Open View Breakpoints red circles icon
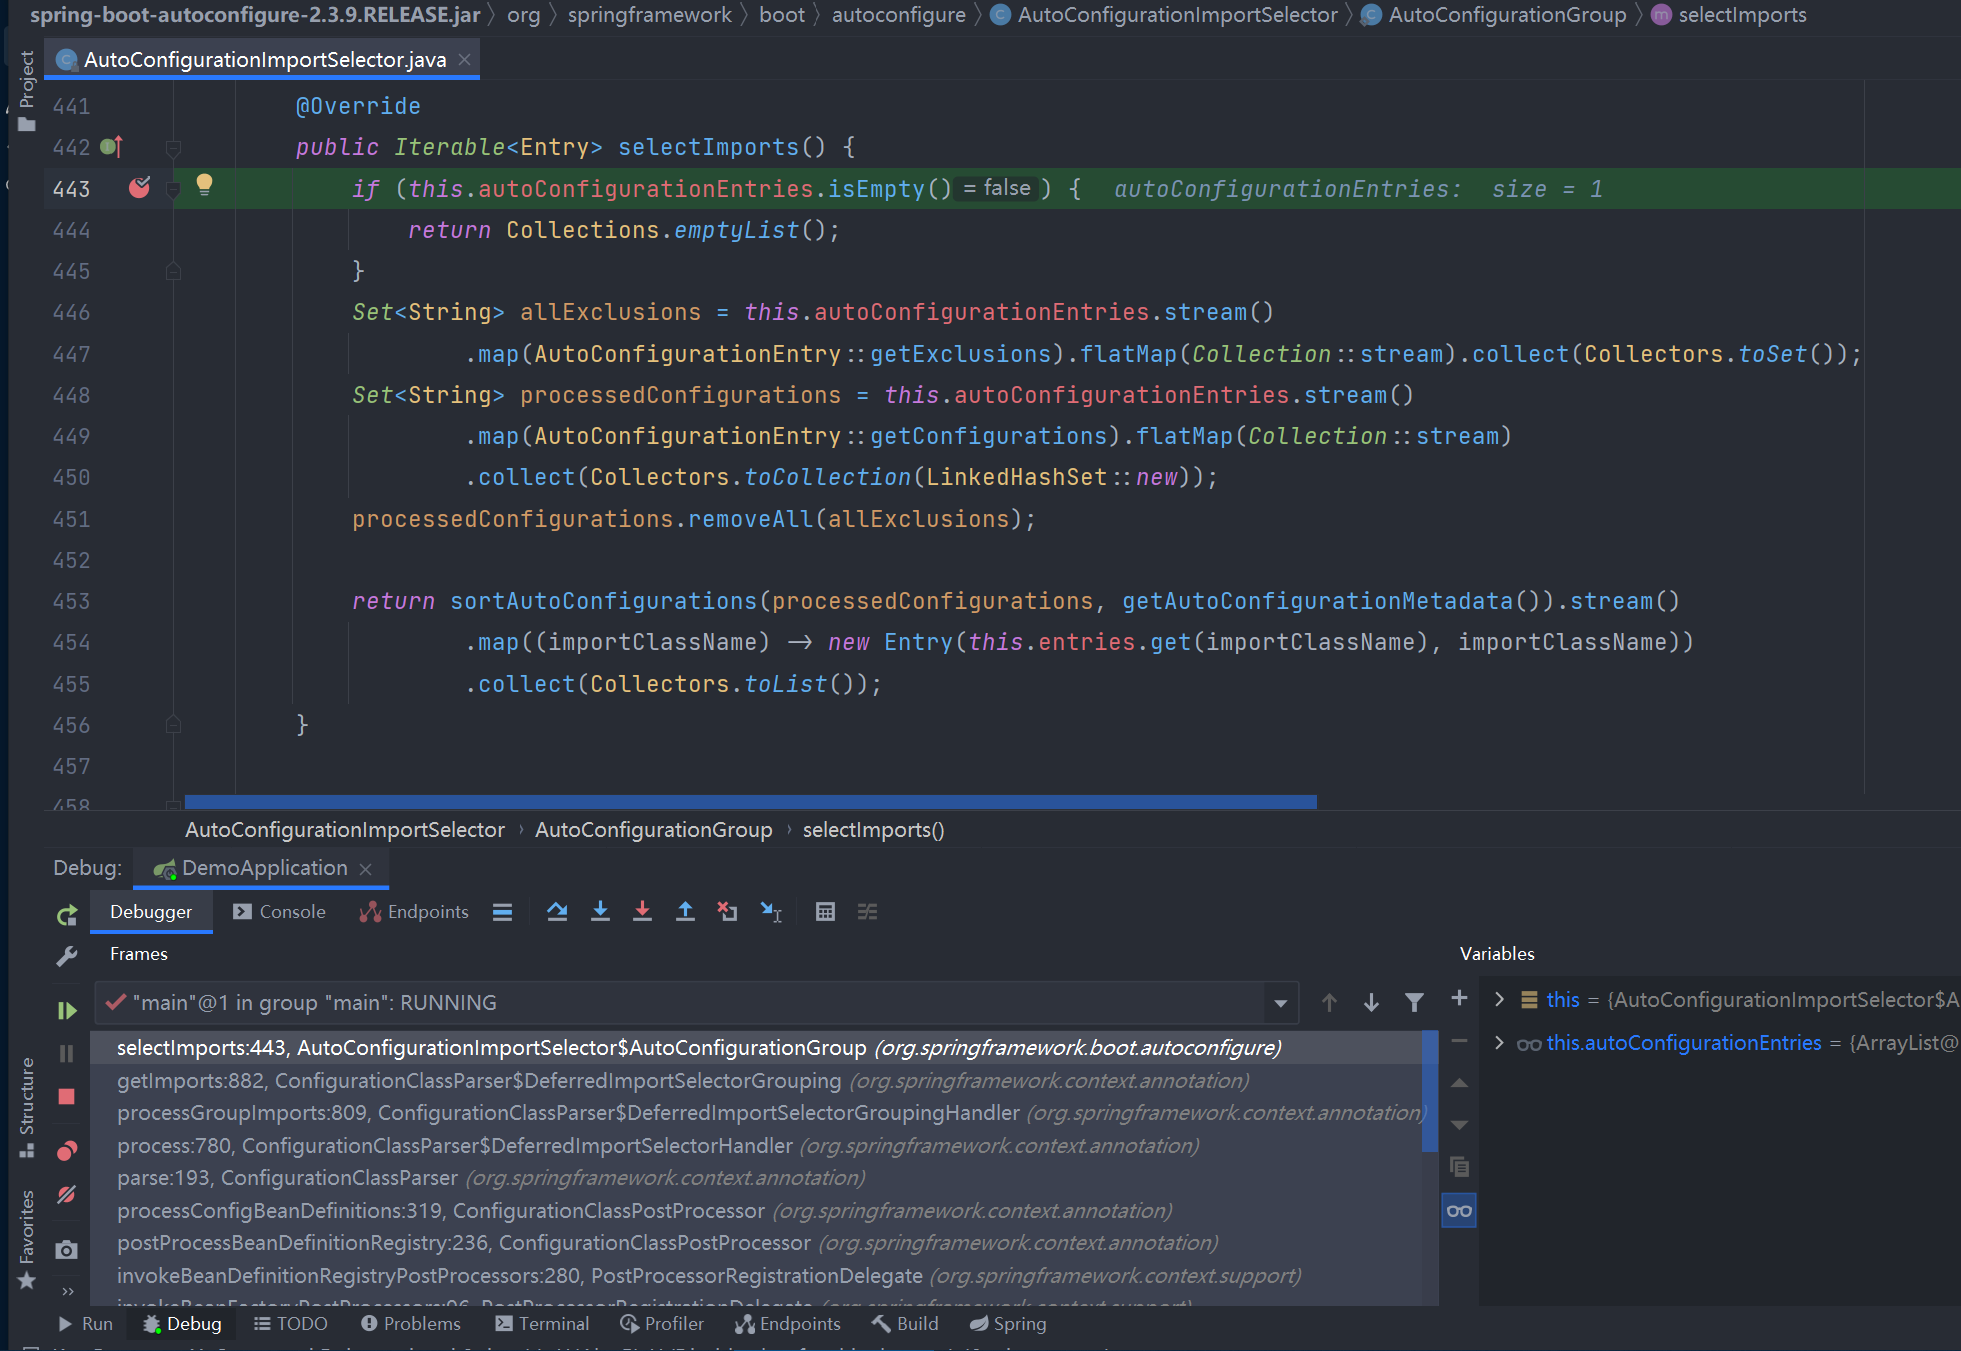This screenshot has height=1351, width=1961. pos(67,1151)
